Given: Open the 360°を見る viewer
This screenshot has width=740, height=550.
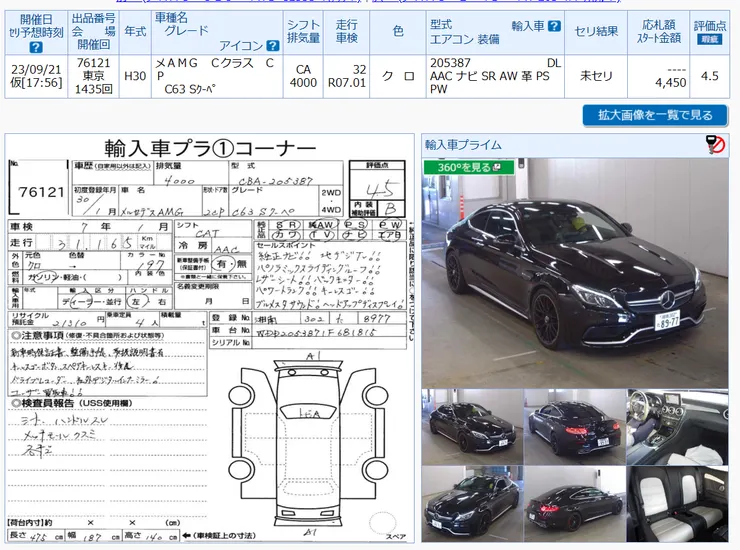Looking at the screenshot, I should click(x=469, y=167).
